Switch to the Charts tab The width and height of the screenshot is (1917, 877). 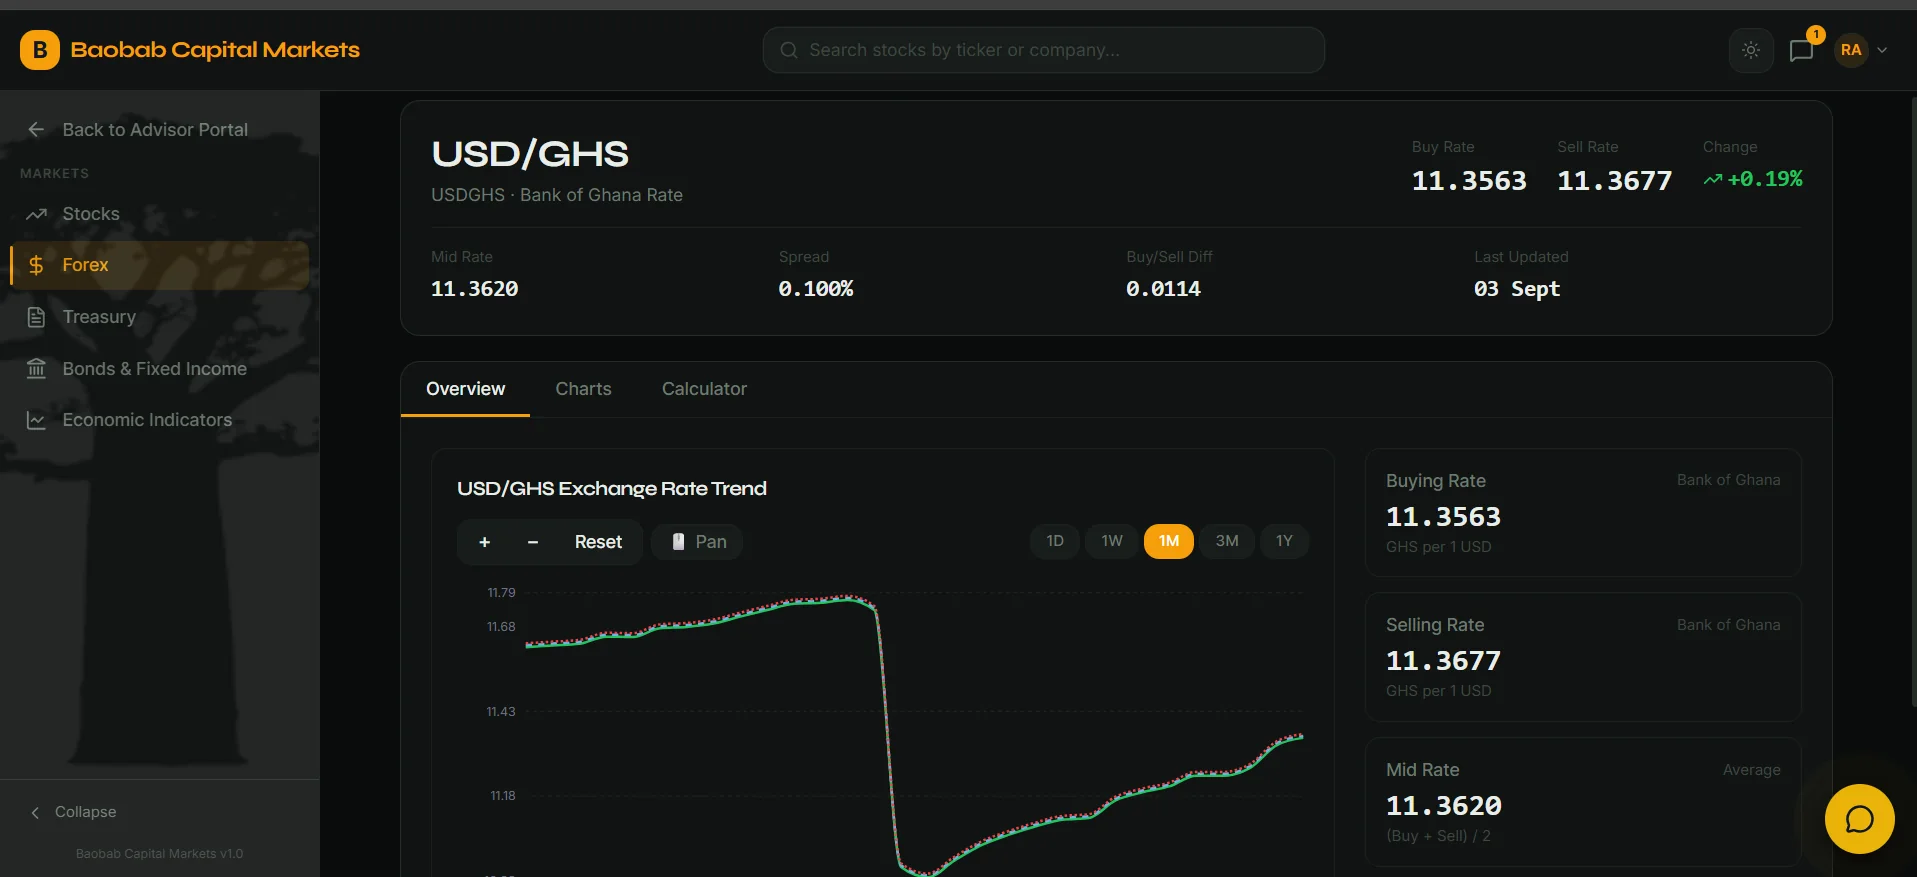tap(583, 389)
